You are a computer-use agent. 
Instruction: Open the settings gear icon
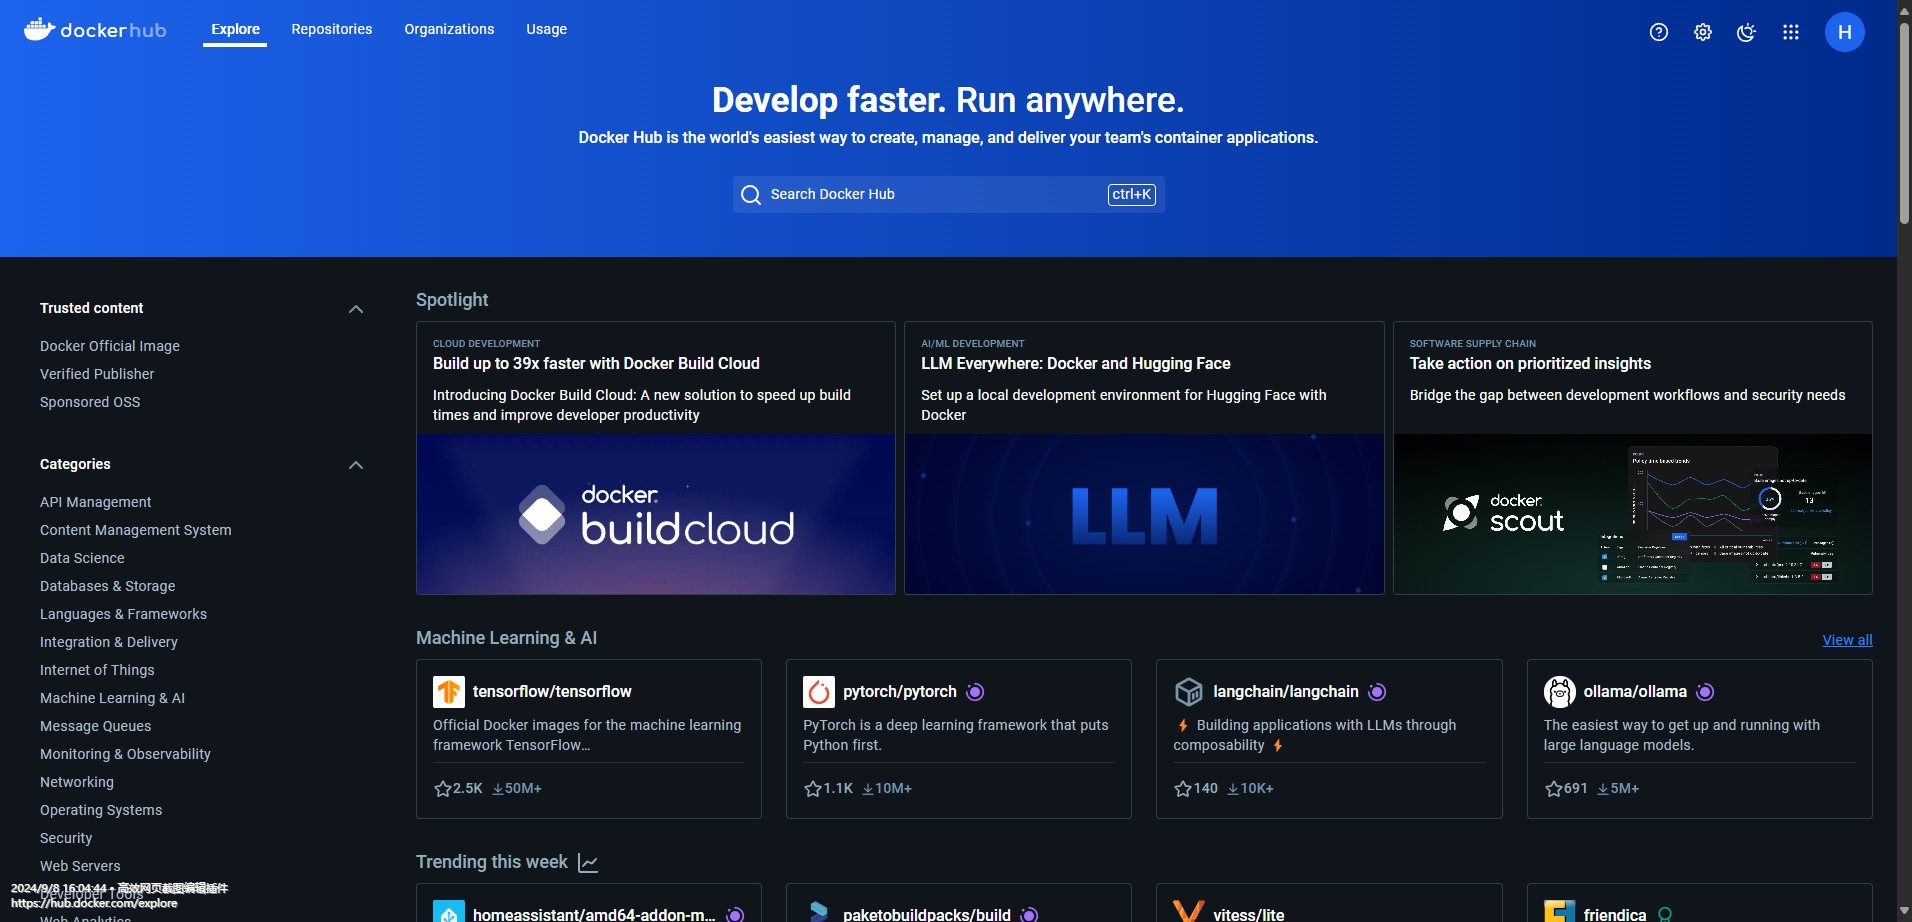point(1703,32)
